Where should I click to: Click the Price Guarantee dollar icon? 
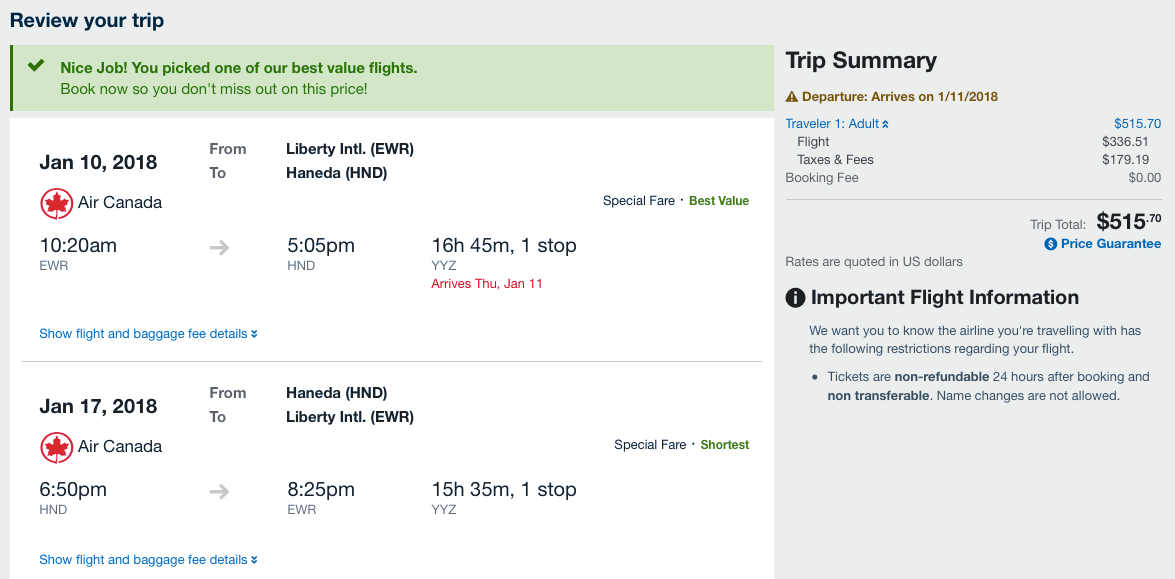[1051, 244]
